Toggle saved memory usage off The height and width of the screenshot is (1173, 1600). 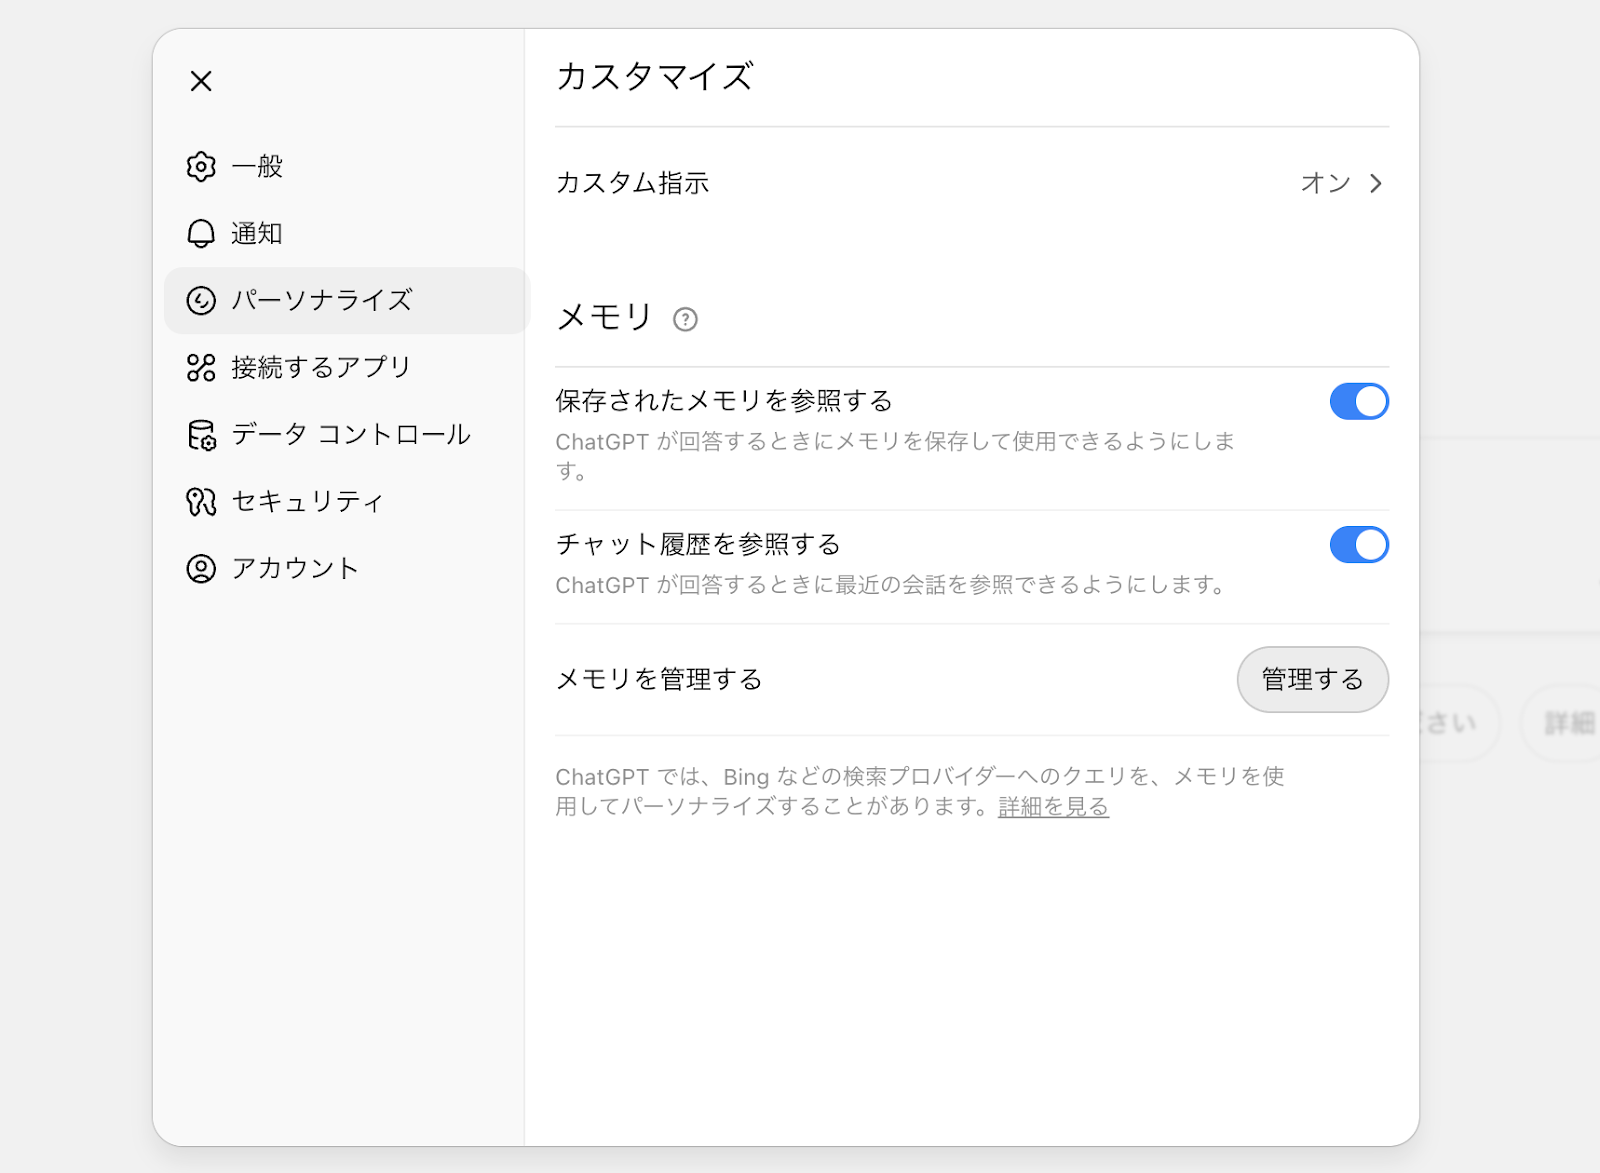(1359, 401)
